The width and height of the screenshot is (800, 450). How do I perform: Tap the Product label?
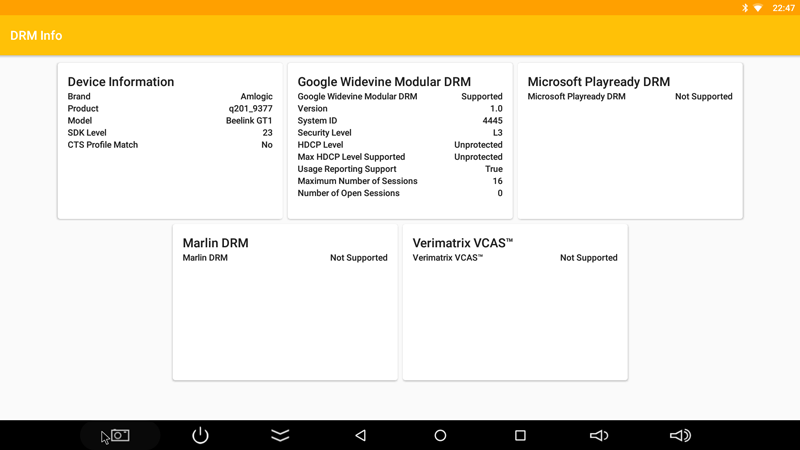coord(83,109)
